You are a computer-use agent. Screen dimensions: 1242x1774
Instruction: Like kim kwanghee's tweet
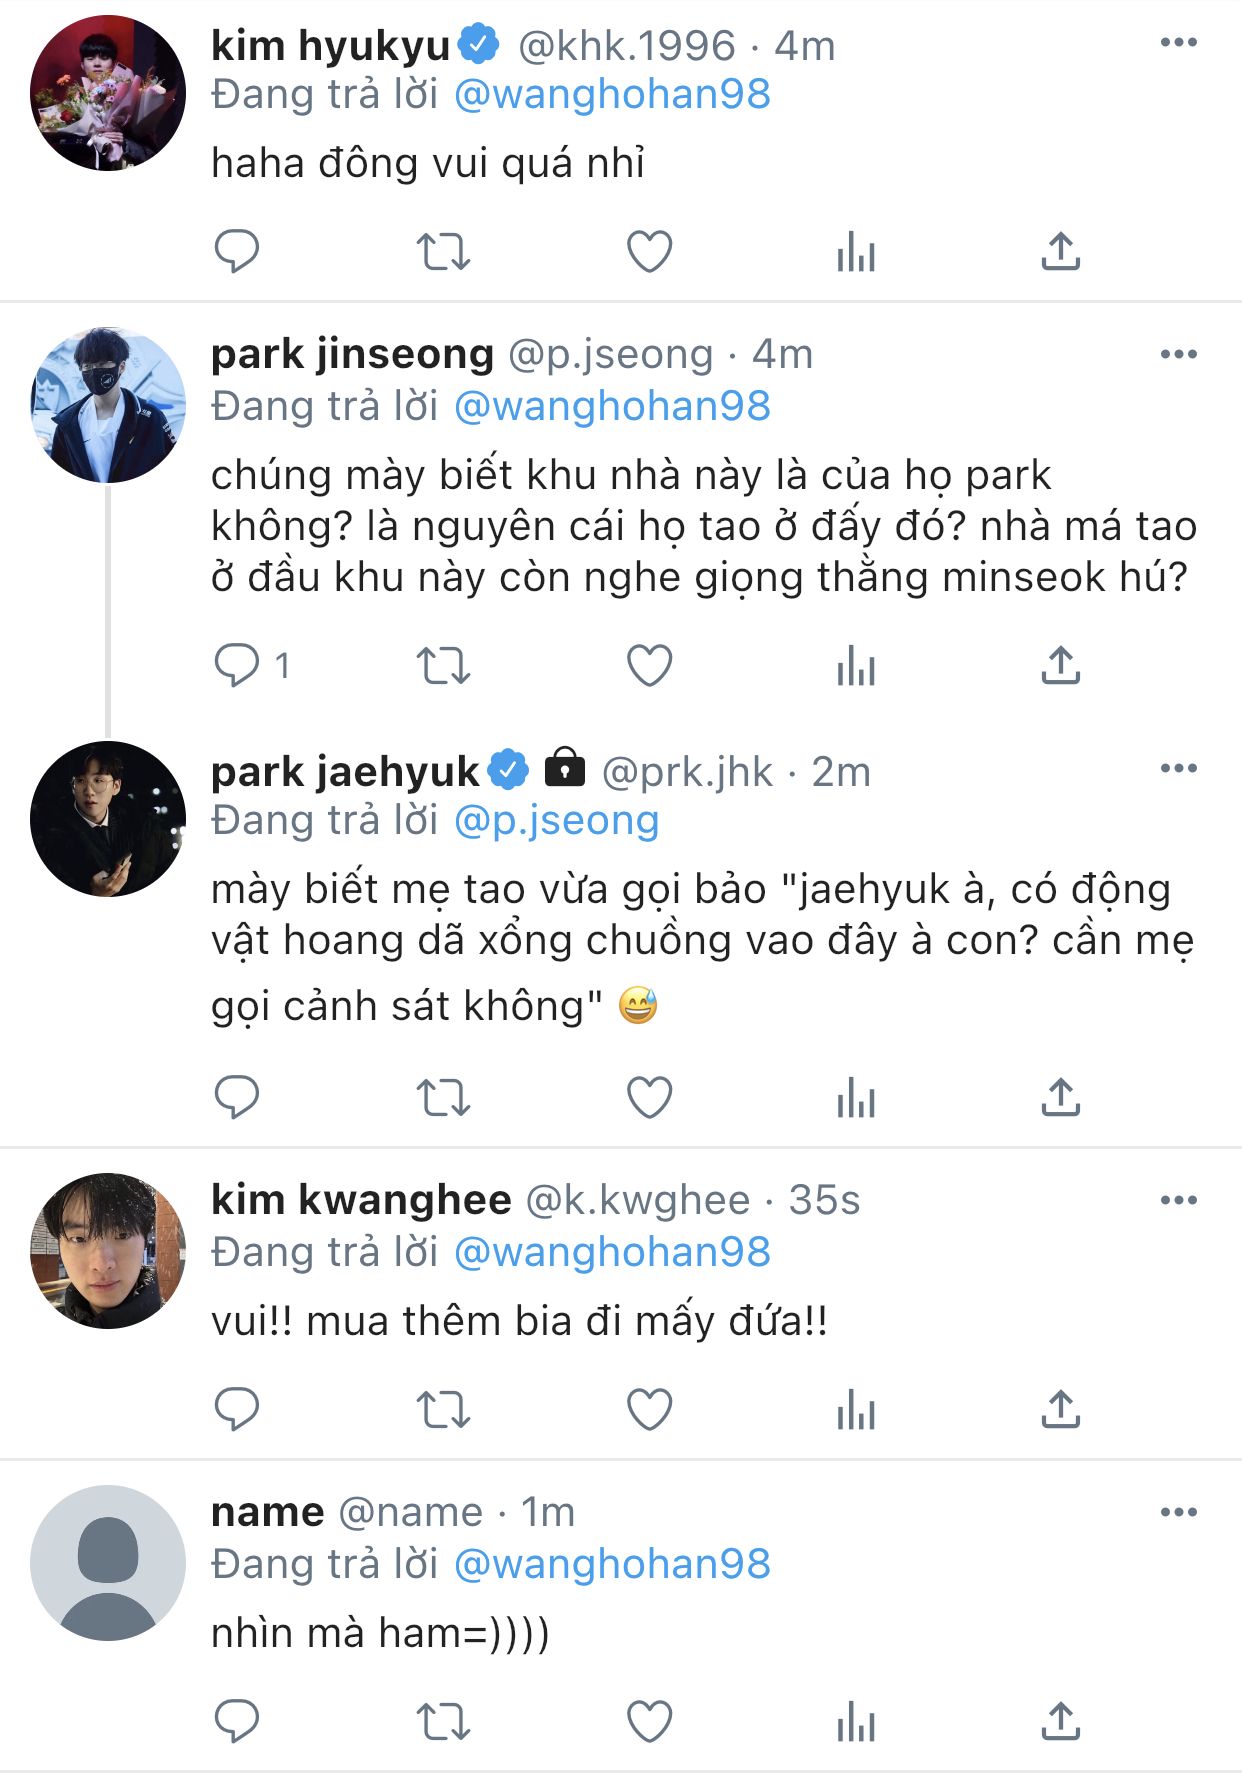pyautogui.click(x=649, y=1410)
